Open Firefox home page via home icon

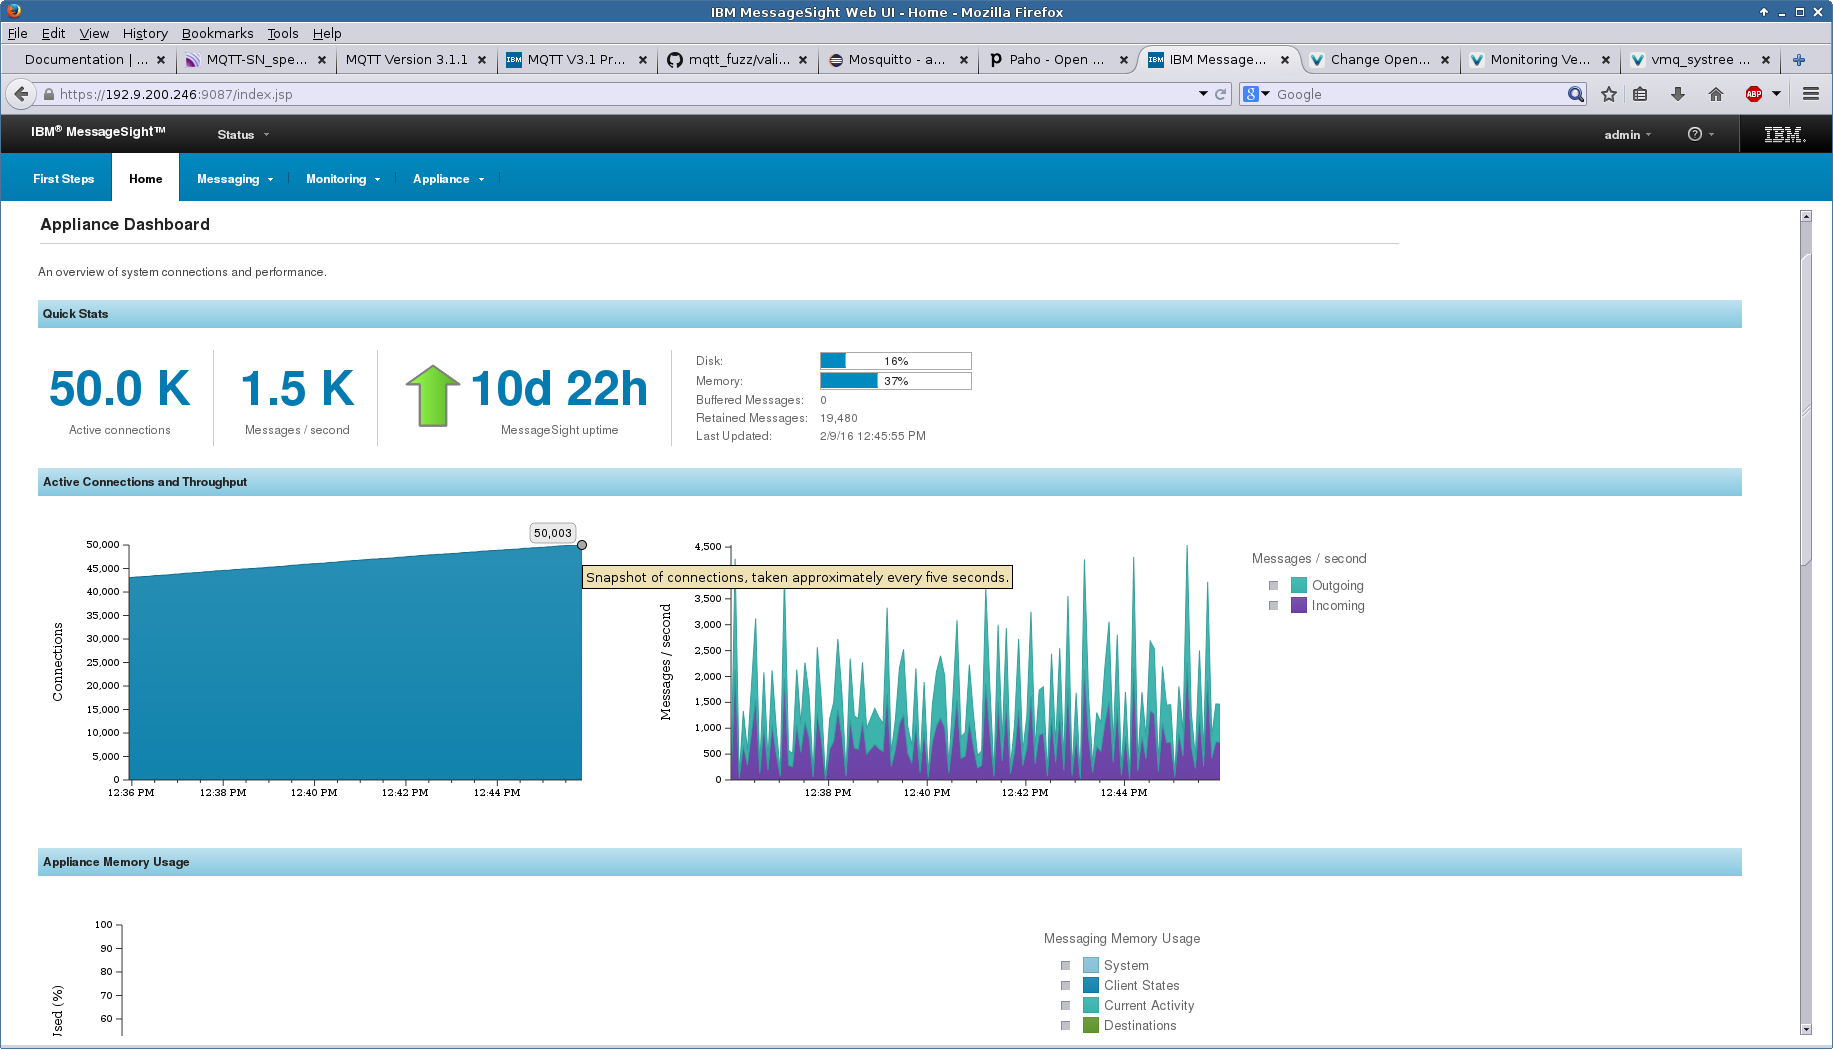tap(1716, 93)
